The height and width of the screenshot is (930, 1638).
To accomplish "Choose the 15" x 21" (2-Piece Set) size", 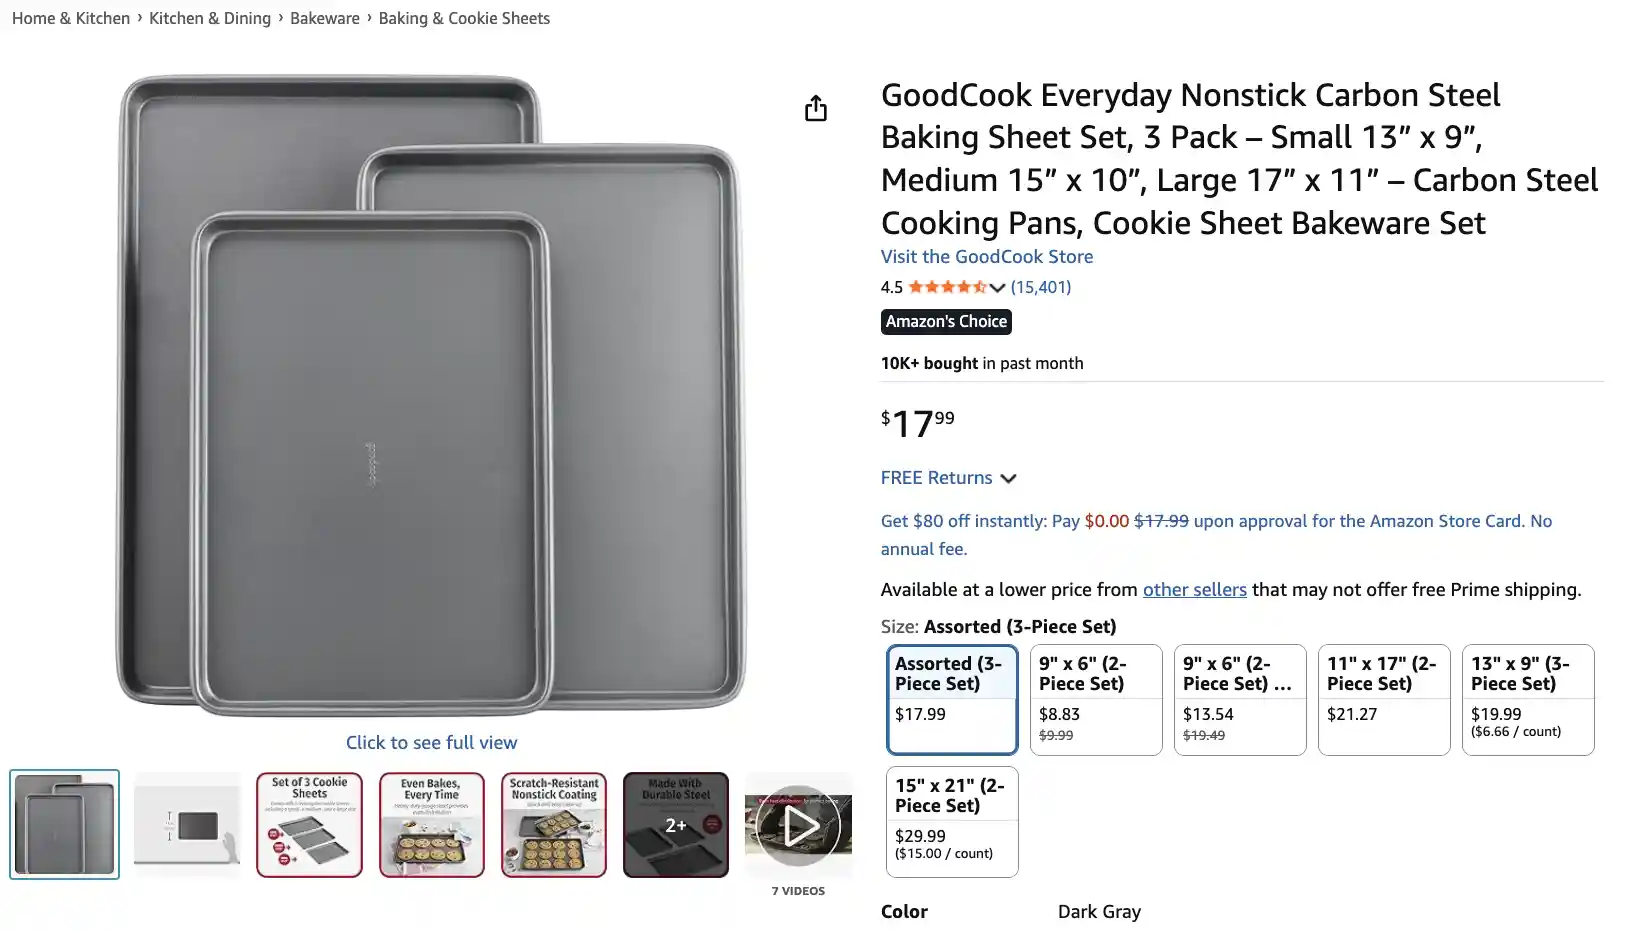I will pyautogui.click(x=951, y=821).
